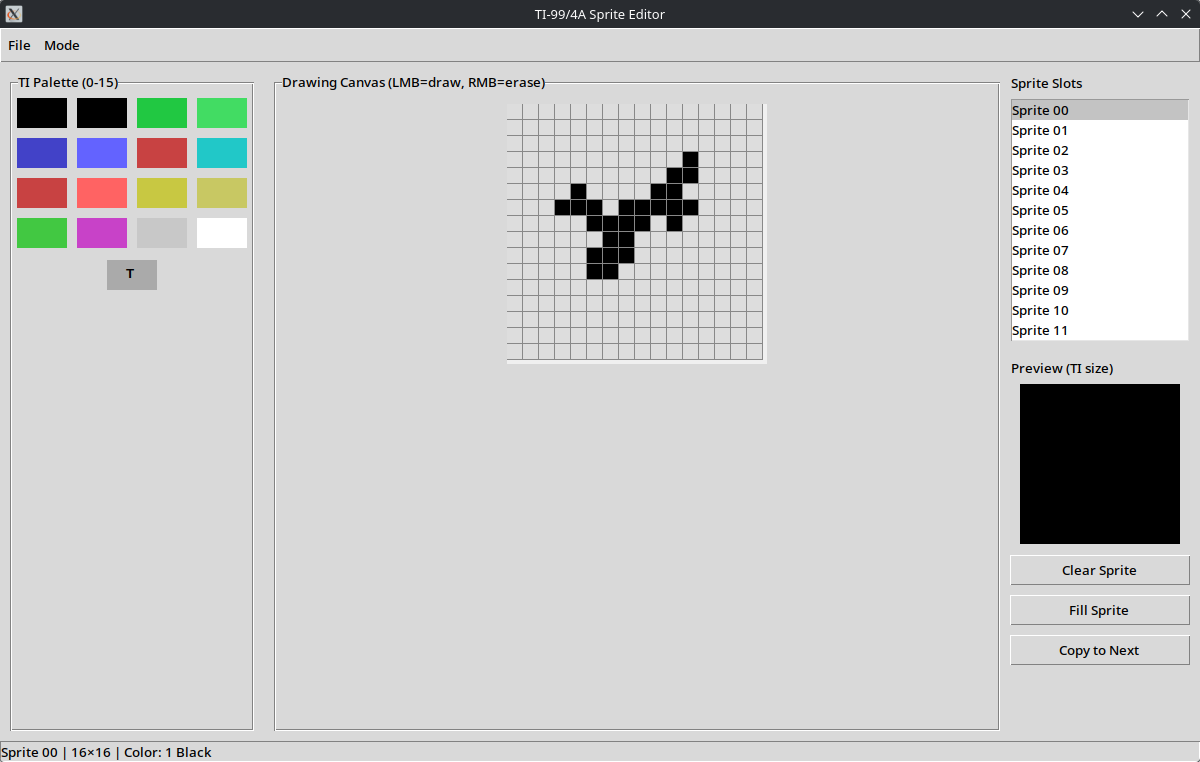Click the sprite drawing canvas grid

coord(635,232)
